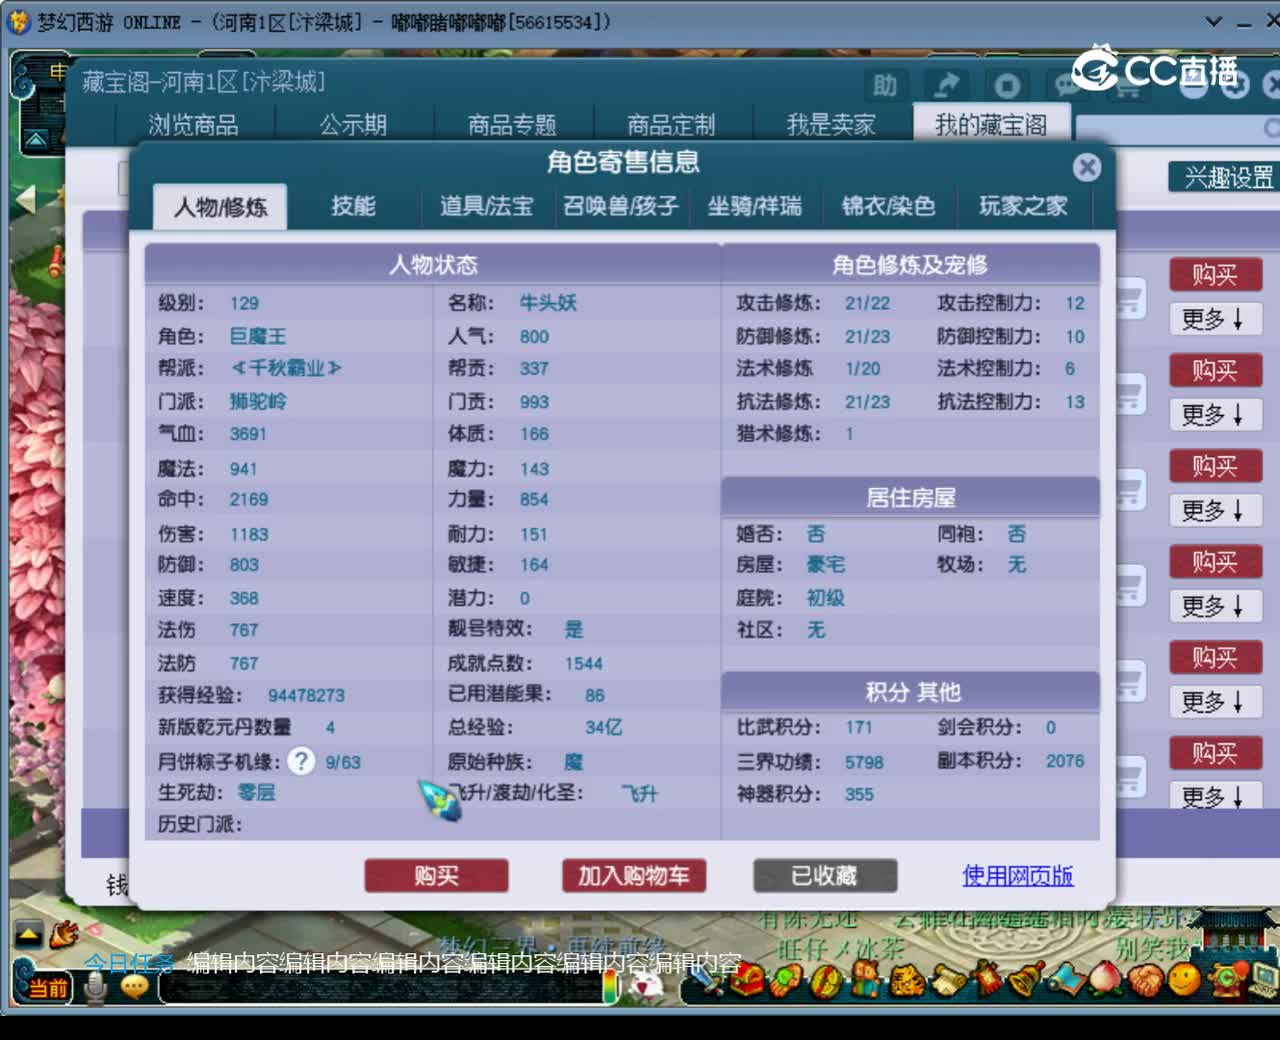Click the 三界功绩 value 5798
1280x1040 pixels.
click(x=864, y=762)
